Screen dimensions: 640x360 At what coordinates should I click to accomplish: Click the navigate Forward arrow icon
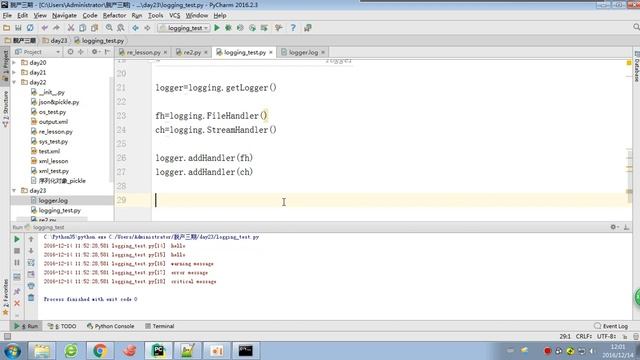click(x=147, y=28)
